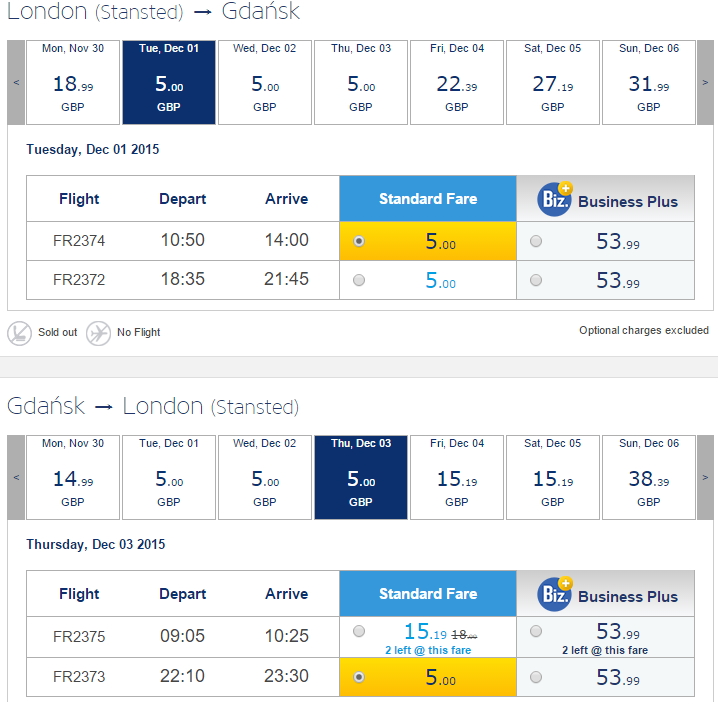The height and width of the screenshot is (702, 718).
Task: Click the No Flight airplane icon
Action: point(98,333)
